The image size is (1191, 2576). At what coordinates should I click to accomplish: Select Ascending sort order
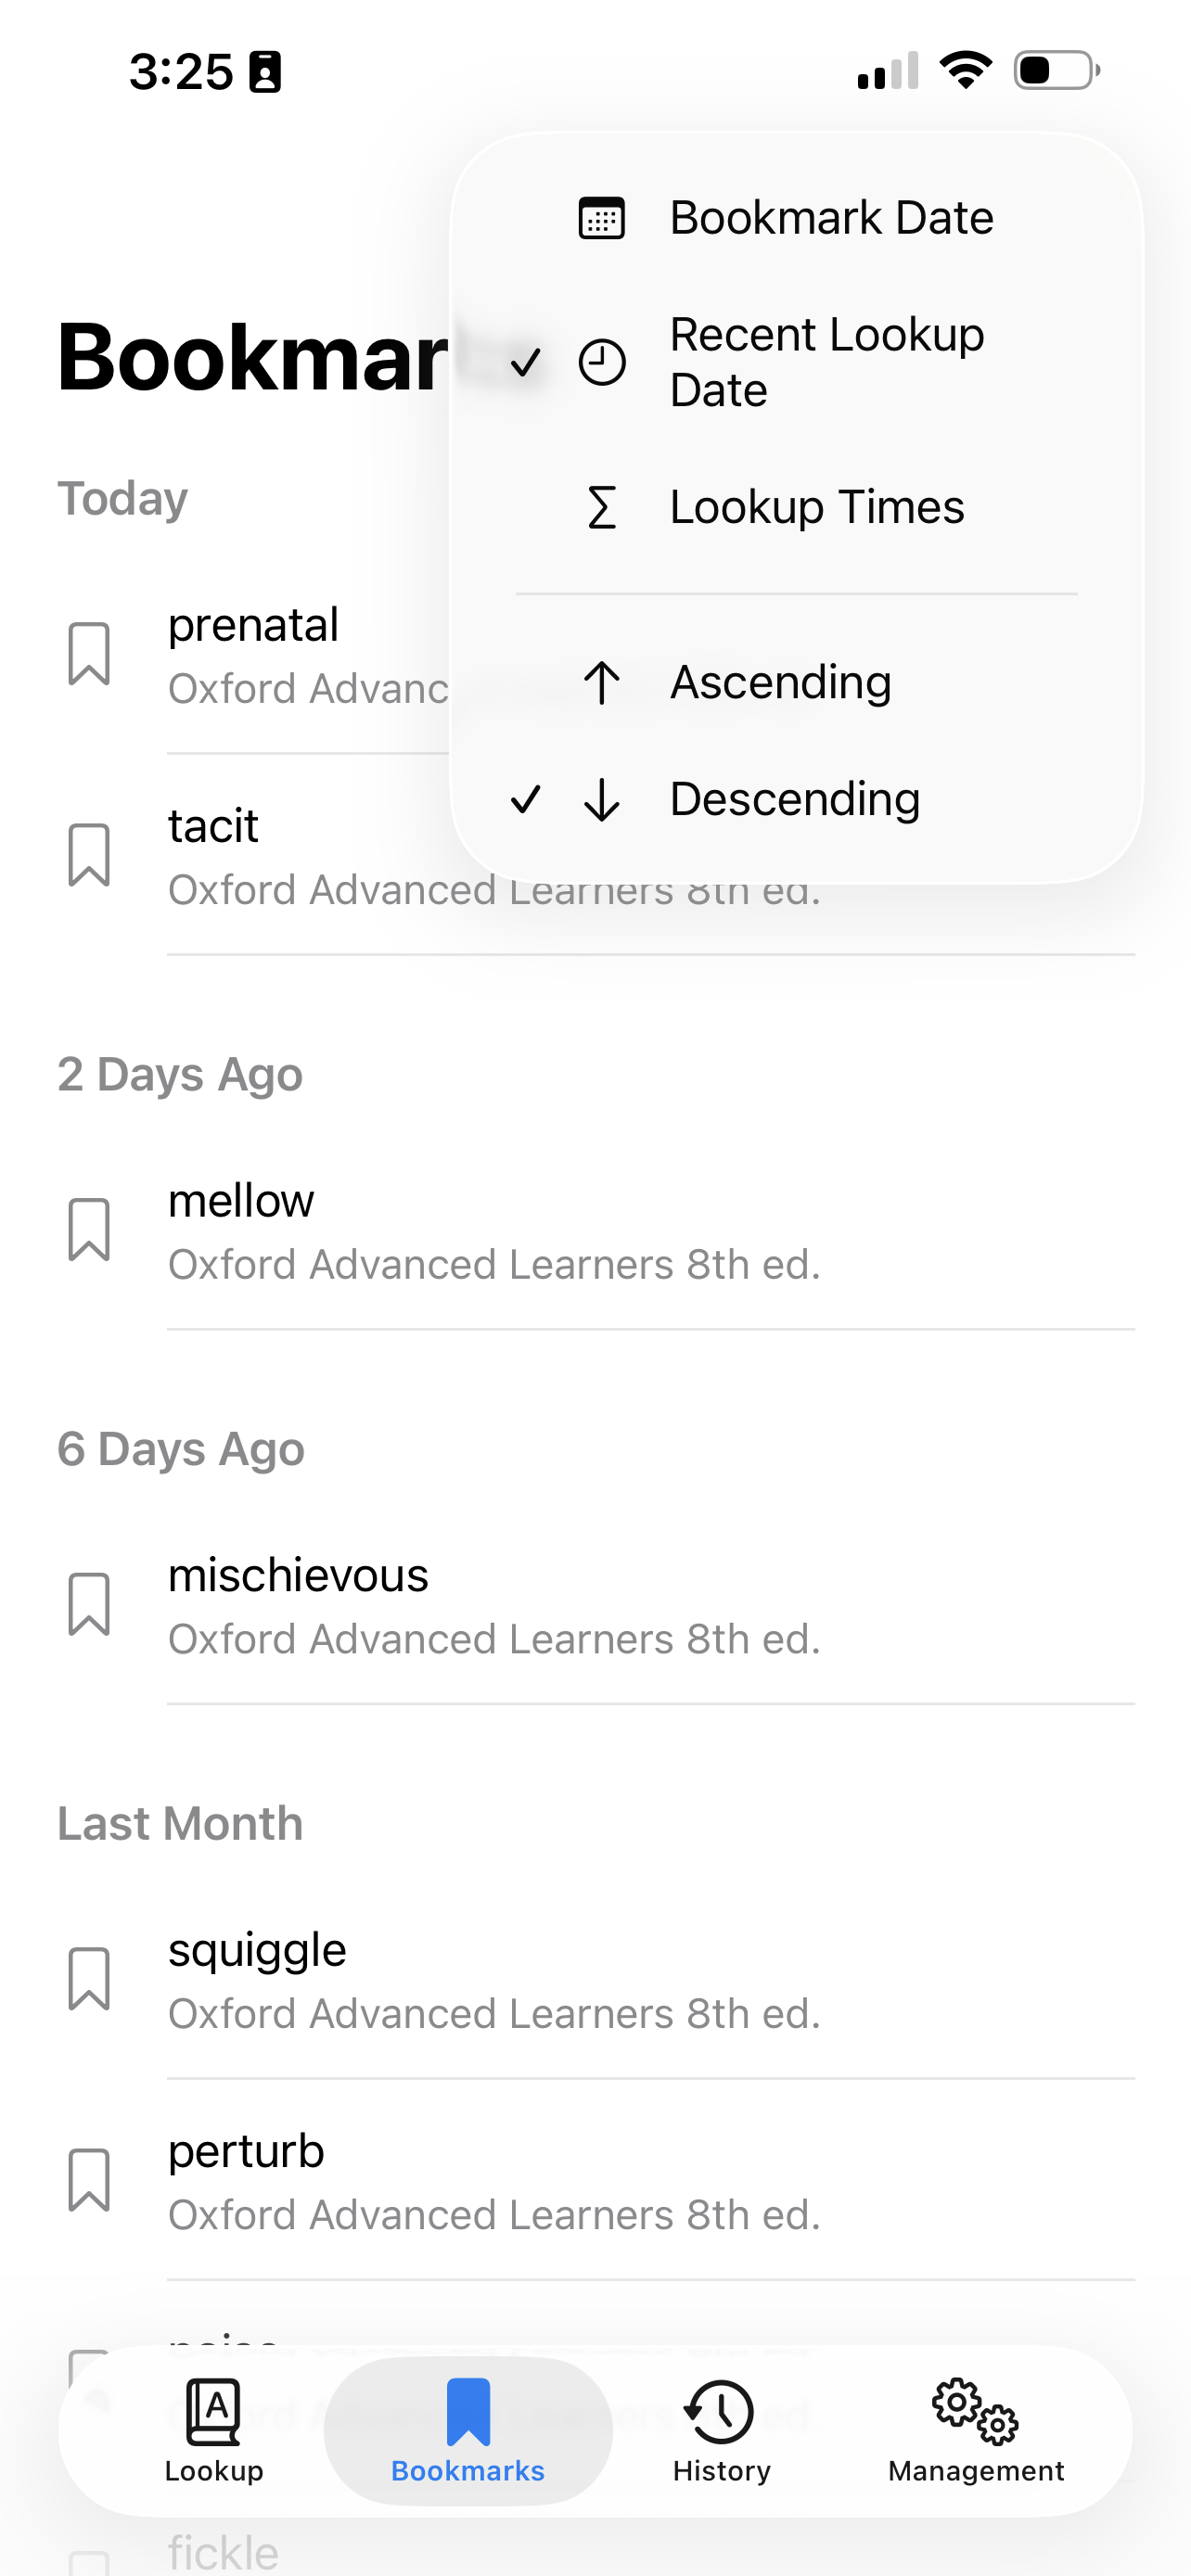coord(780,683)
